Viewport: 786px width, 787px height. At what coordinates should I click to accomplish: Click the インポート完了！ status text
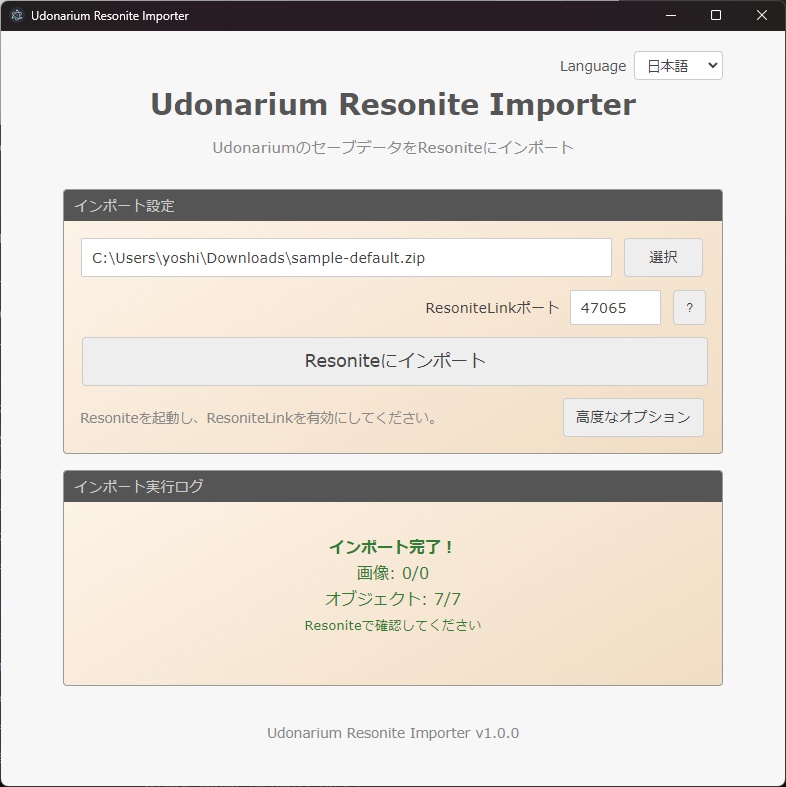(x=392, y=547)
